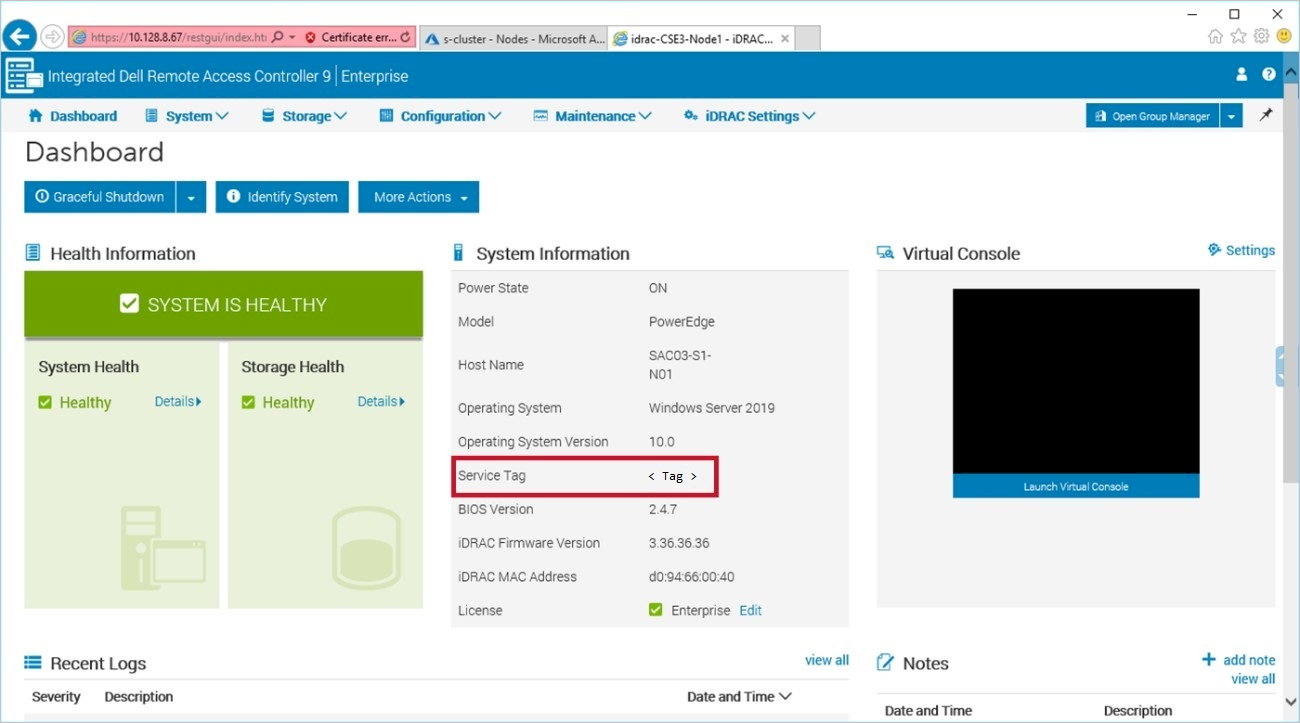Viewport: 1300px width, 723px height.
Task: Click the Enterprise license Edit link
Action: (750, 610)
